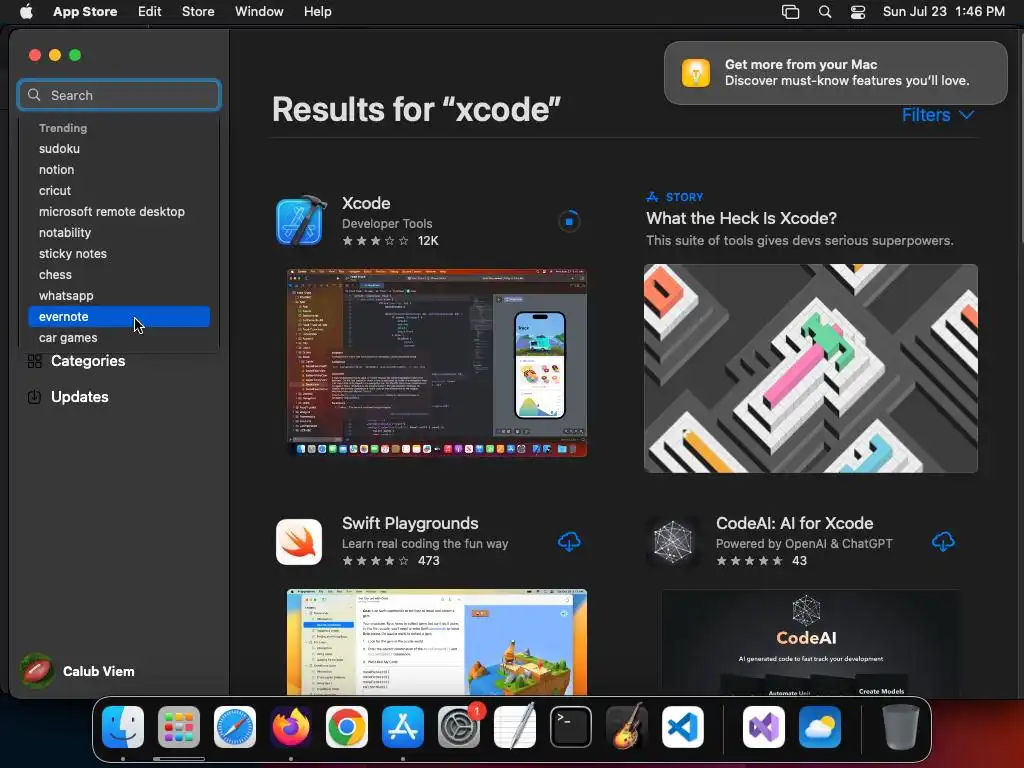Click the CodeAI screenshot preview

pyautogui.click(x=810, y=642)
